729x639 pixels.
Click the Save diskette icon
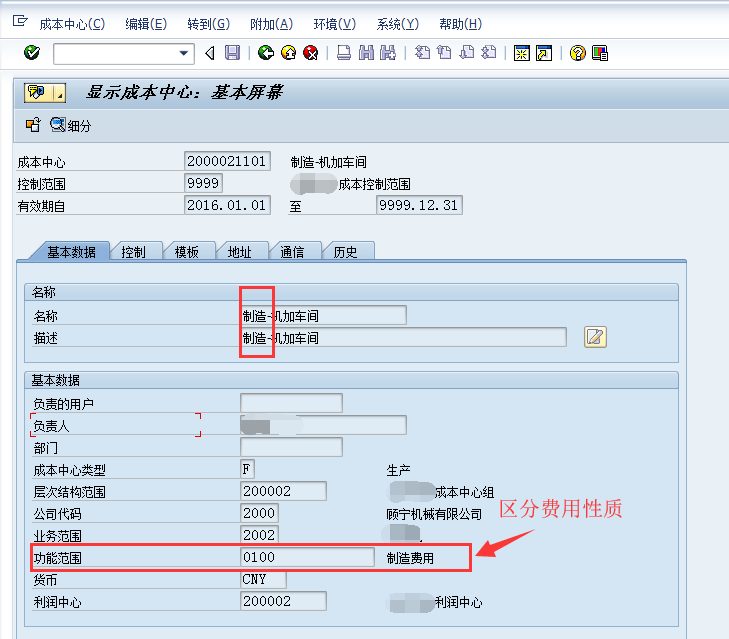point(232,53)
